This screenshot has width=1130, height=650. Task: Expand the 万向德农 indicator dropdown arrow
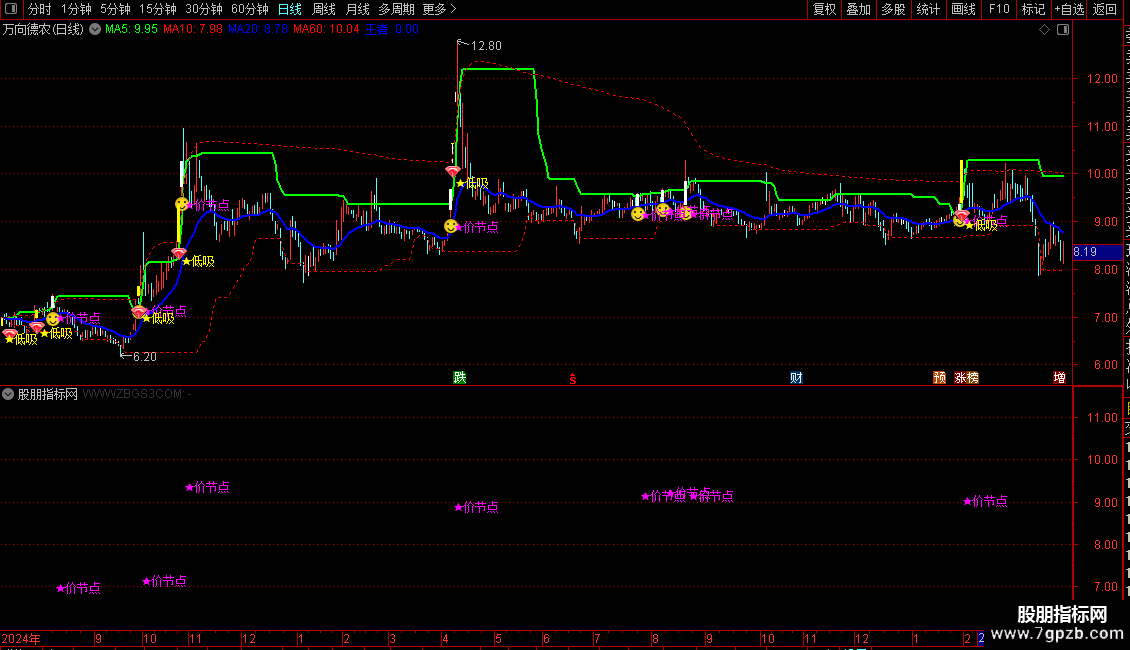pos(95,30)
